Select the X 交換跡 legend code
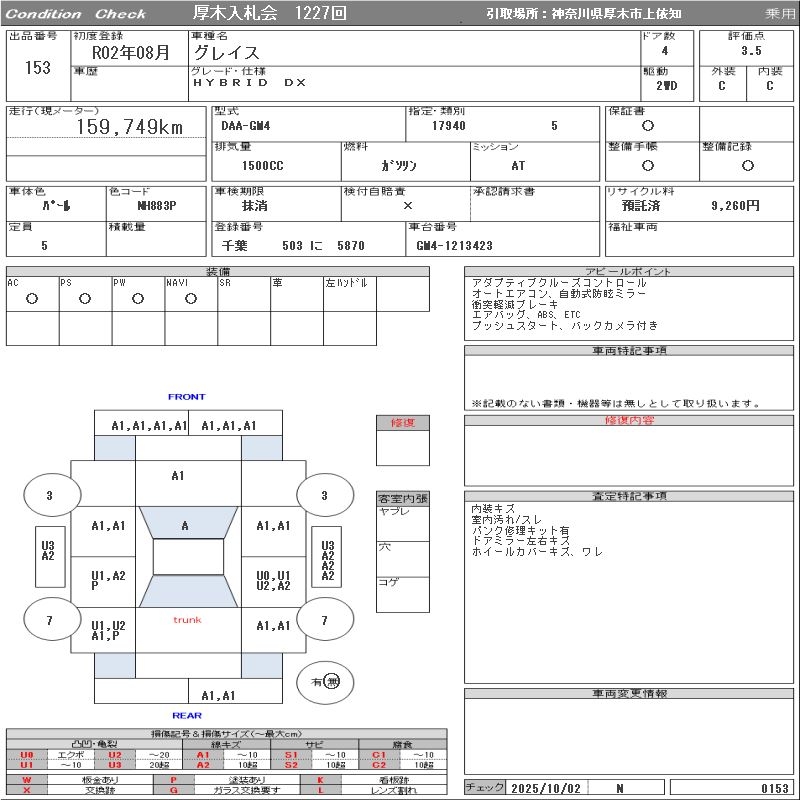The height and width of the screenshot is (800, 800). pos(26,790)
